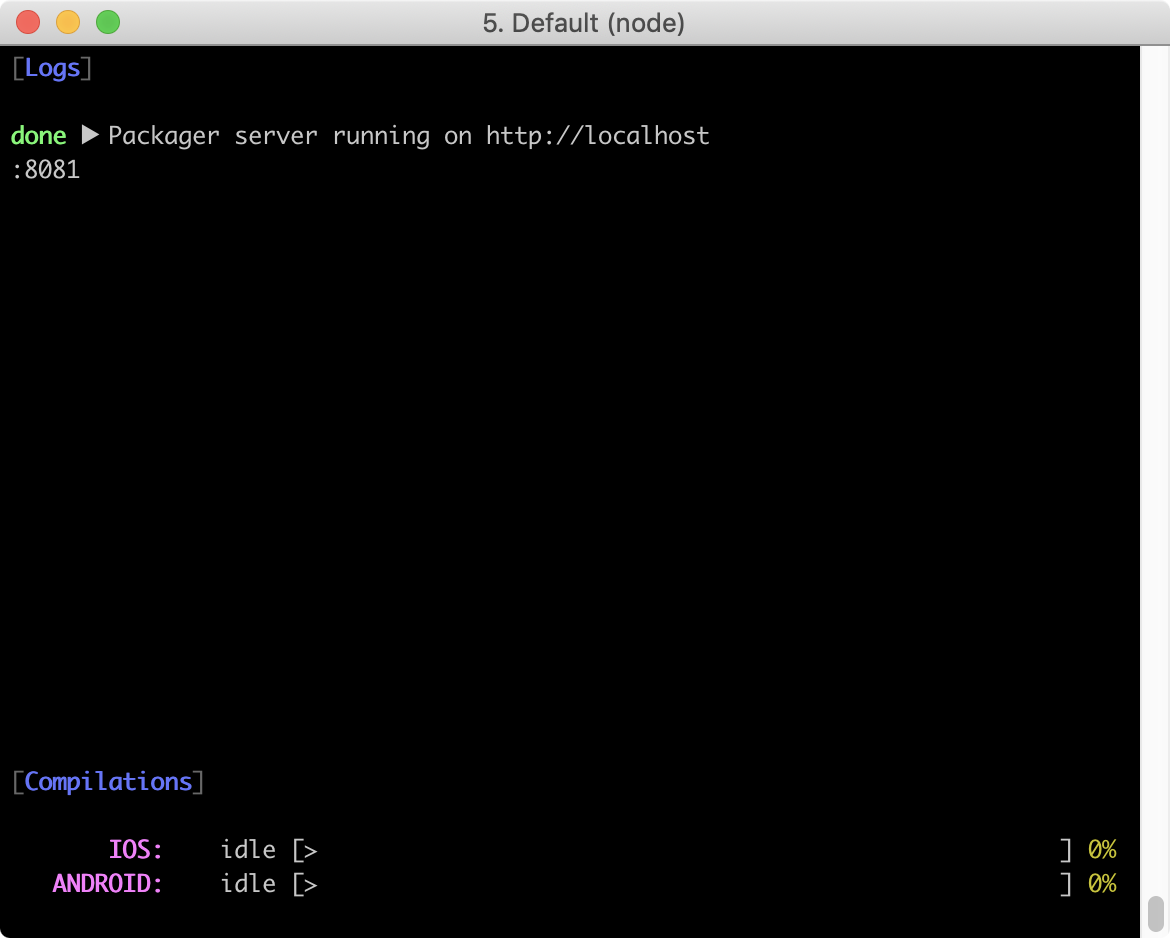This screenshot has width=1170, height=938.
Task: Click the play arrow next to 'done'
Action: coord(90,135)
